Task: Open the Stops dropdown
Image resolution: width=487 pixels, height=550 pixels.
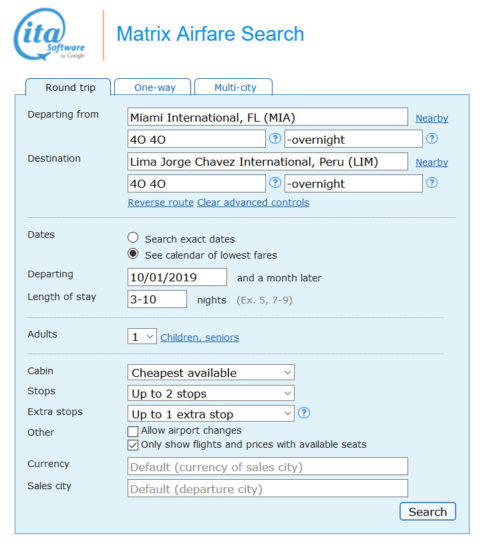Action: click(211, 393)
